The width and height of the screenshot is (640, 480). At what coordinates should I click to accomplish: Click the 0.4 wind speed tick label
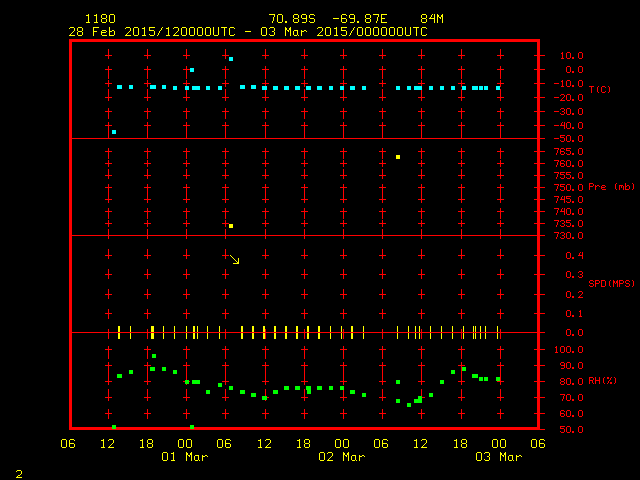575,255
